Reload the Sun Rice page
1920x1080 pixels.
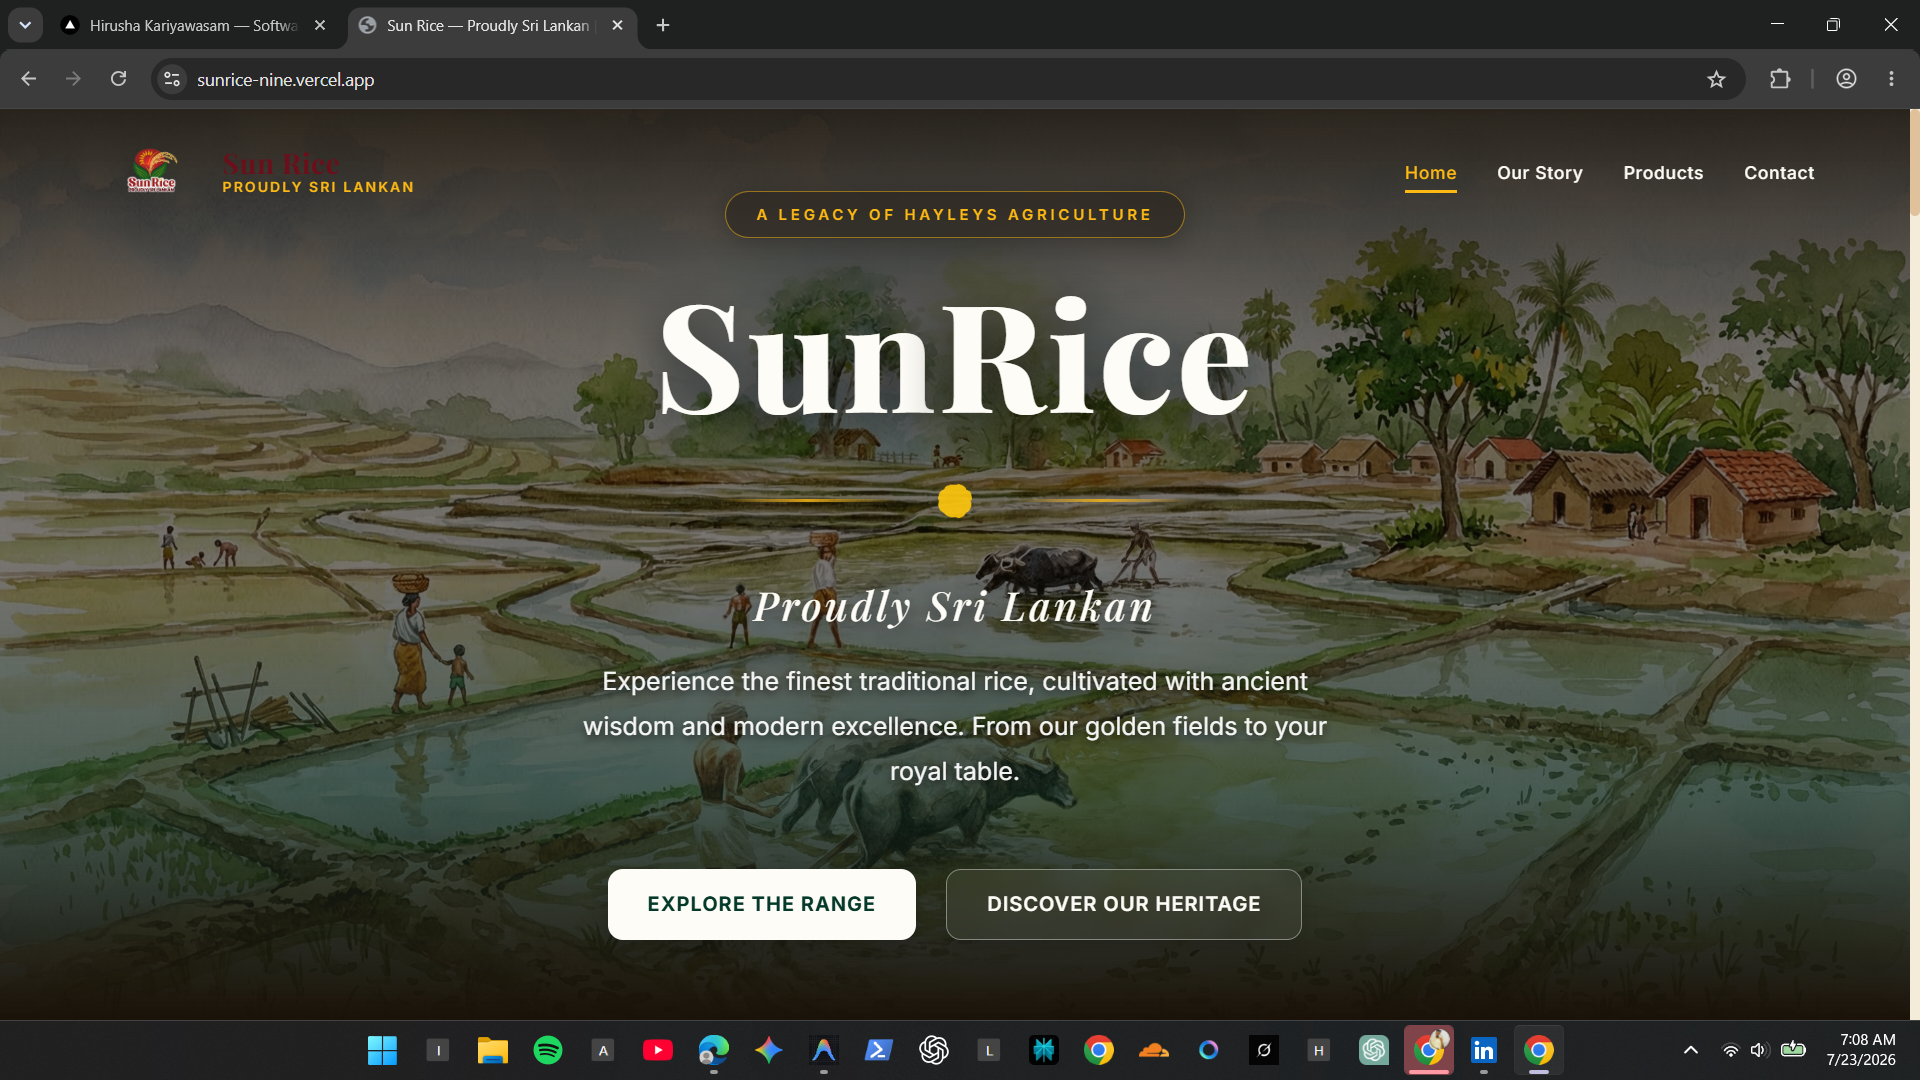[x=118, y=79]
